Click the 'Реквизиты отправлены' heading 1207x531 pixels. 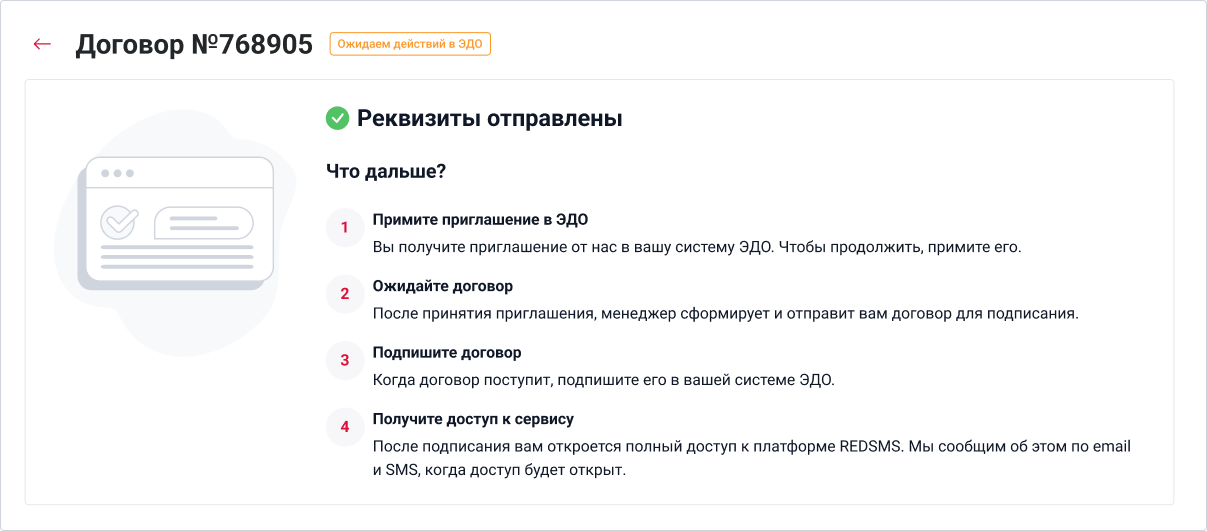click(490, 118)
